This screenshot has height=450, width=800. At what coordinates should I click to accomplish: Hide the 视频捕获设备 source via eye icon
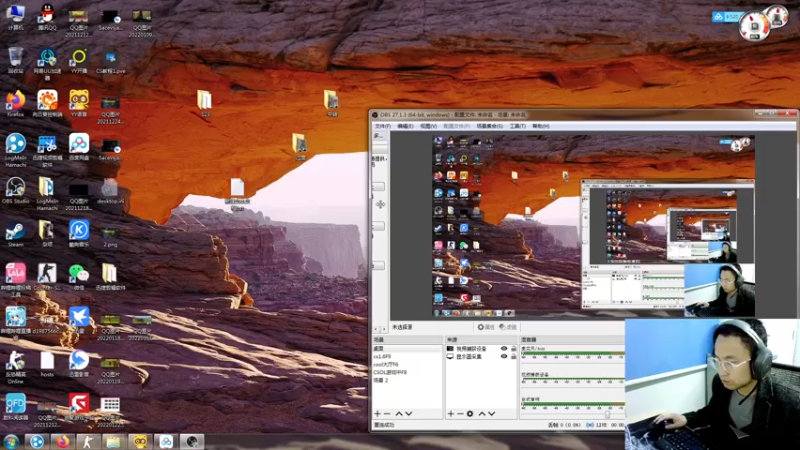tap(504, 348)
